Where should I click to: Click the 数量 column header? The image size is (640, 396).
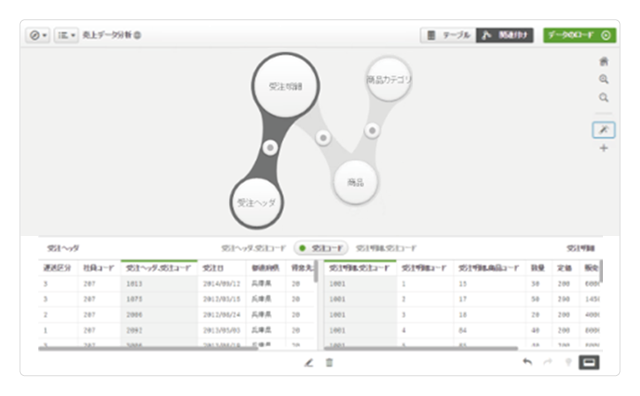click(538, 268)
